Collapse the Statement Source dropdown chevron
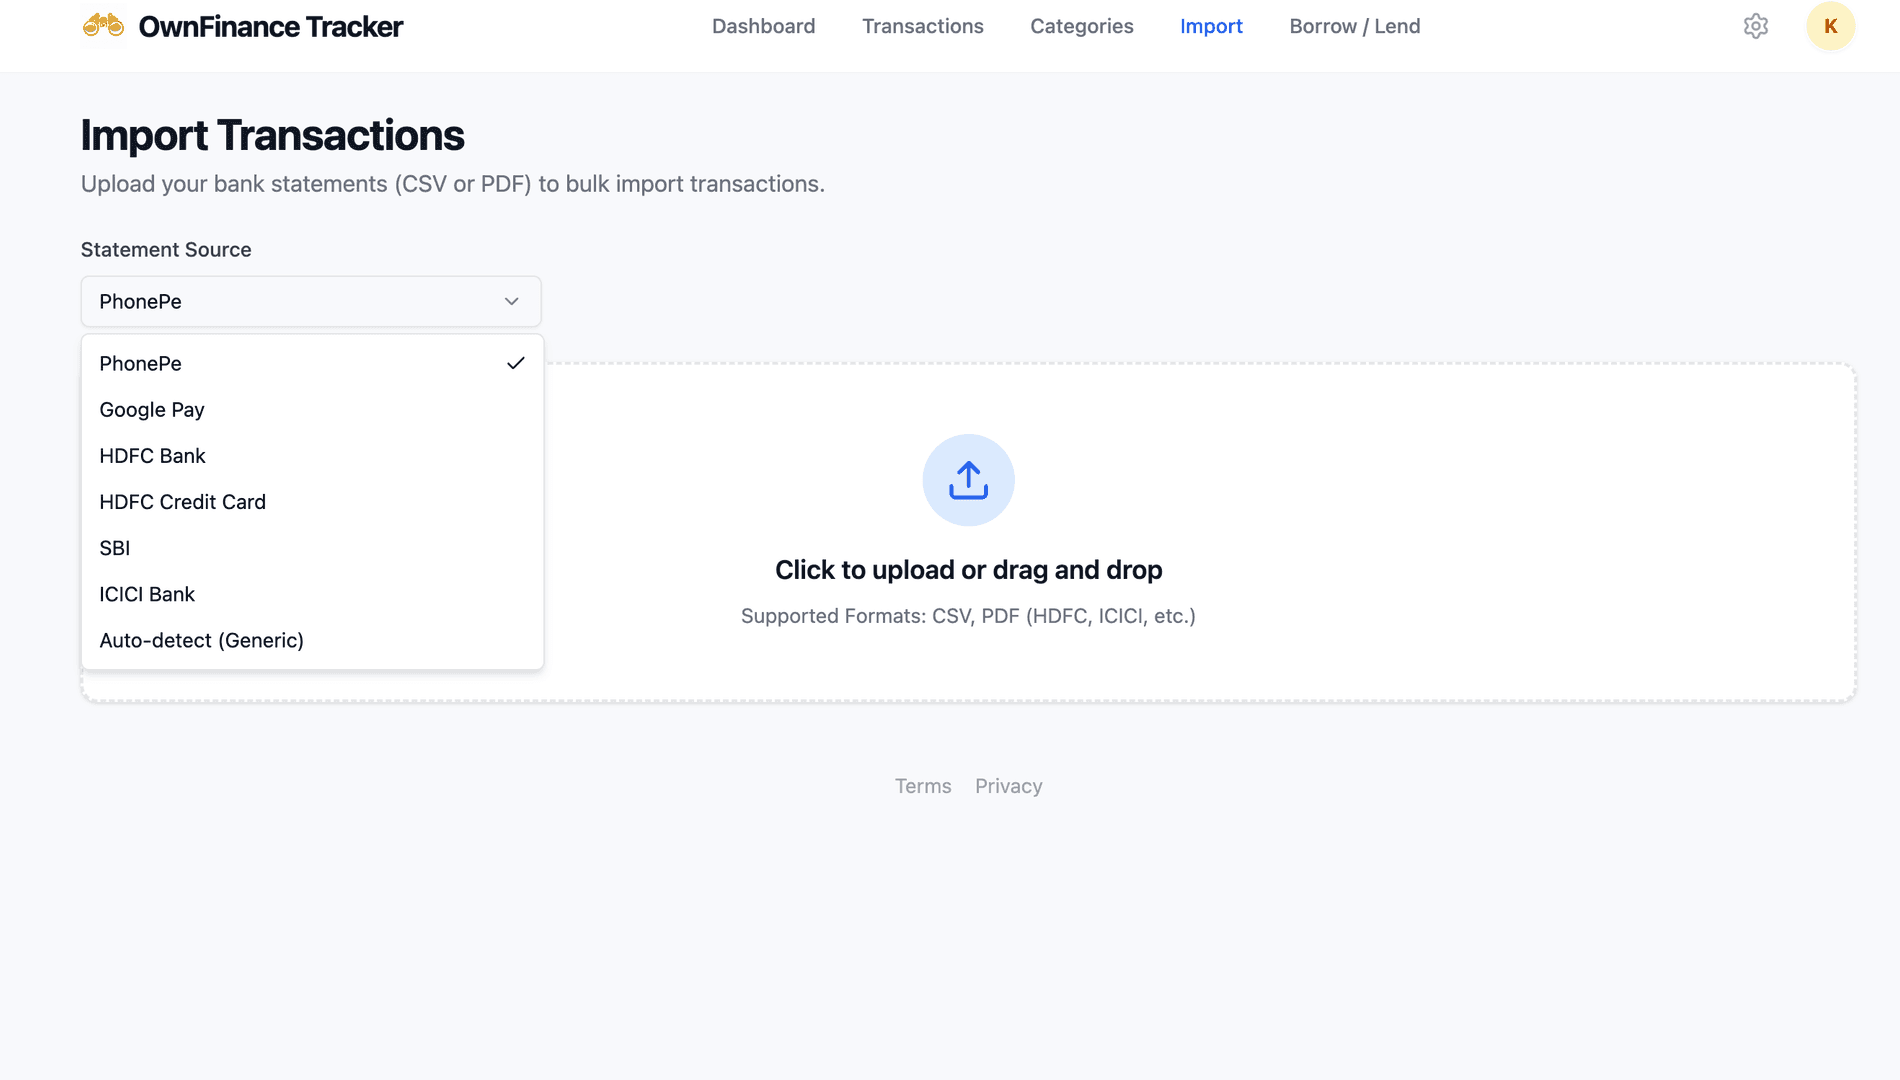This screenshot has width=1900, height=1080. [511, 301]
